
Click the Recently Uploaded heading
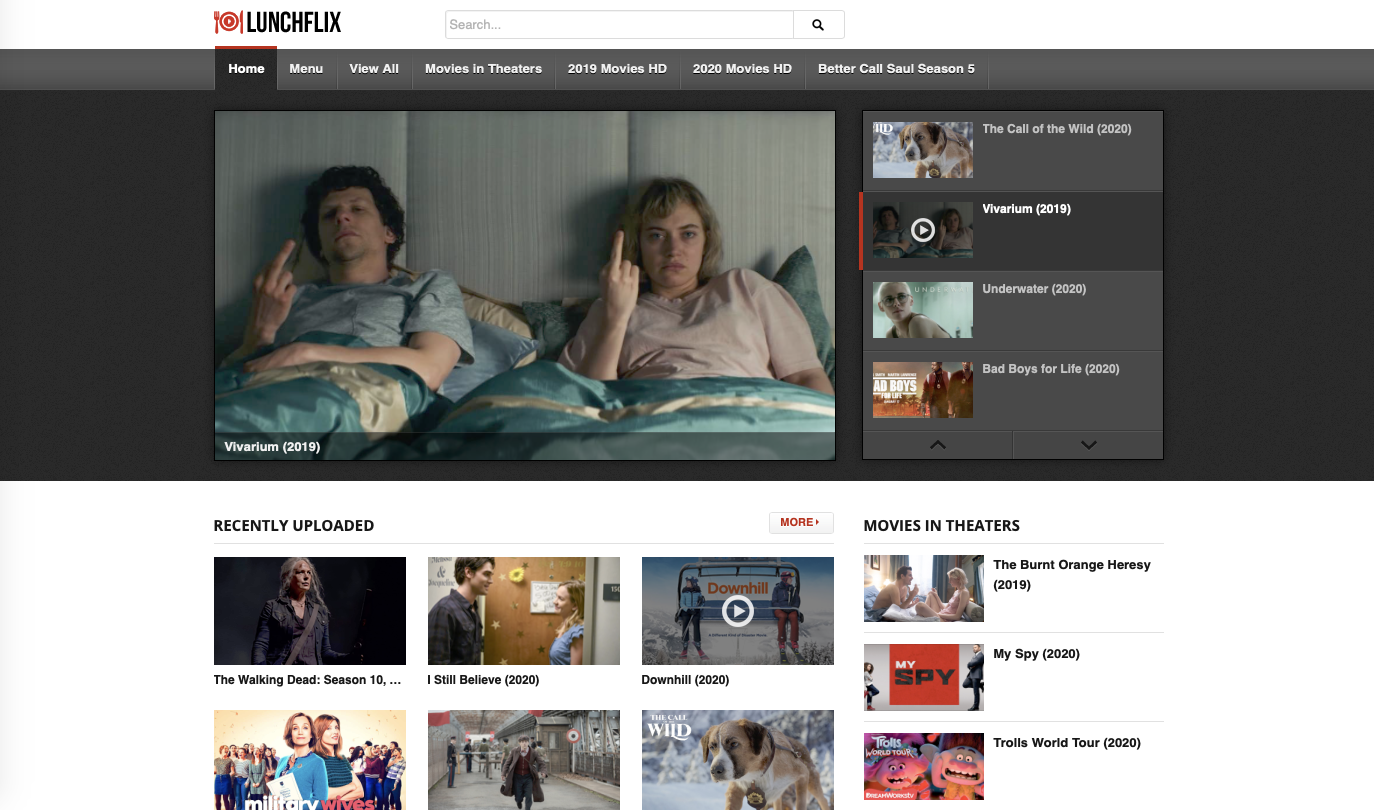(294, 526)
